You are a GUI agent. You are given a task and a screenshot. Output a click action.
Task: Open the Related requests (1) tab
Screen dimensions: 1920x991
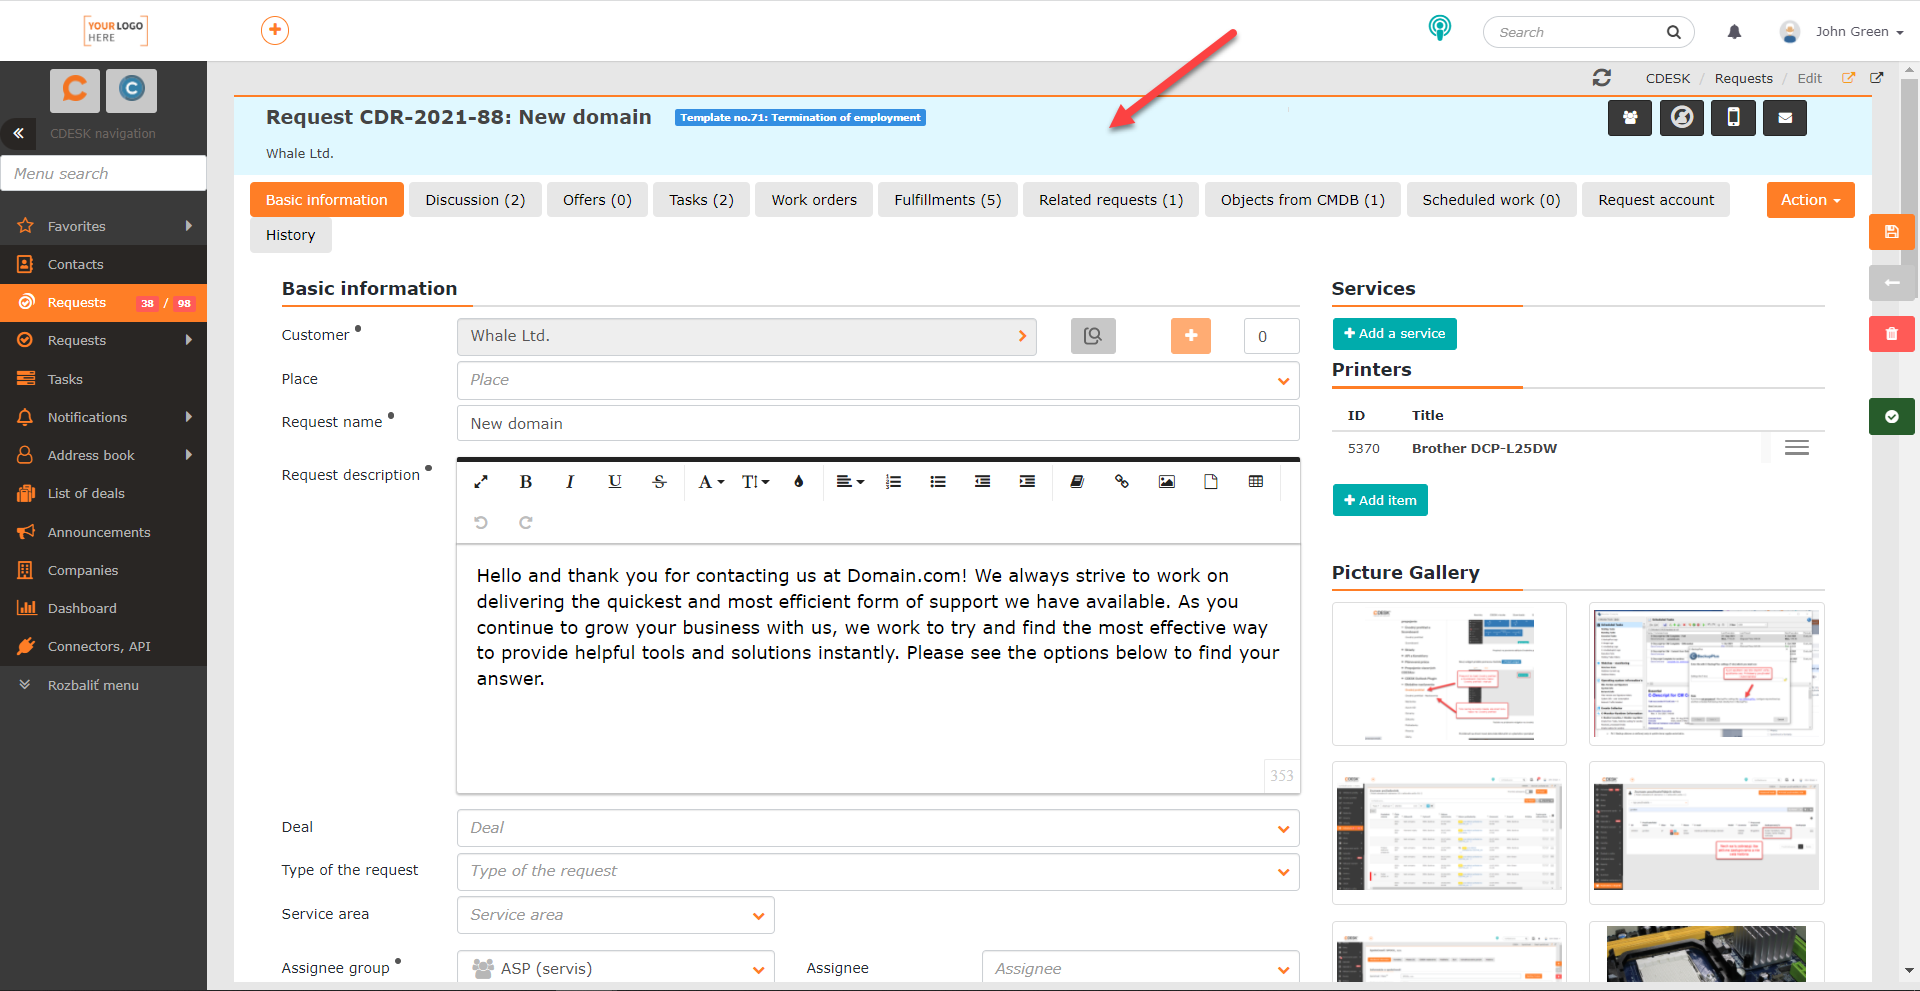(1111, 200)
